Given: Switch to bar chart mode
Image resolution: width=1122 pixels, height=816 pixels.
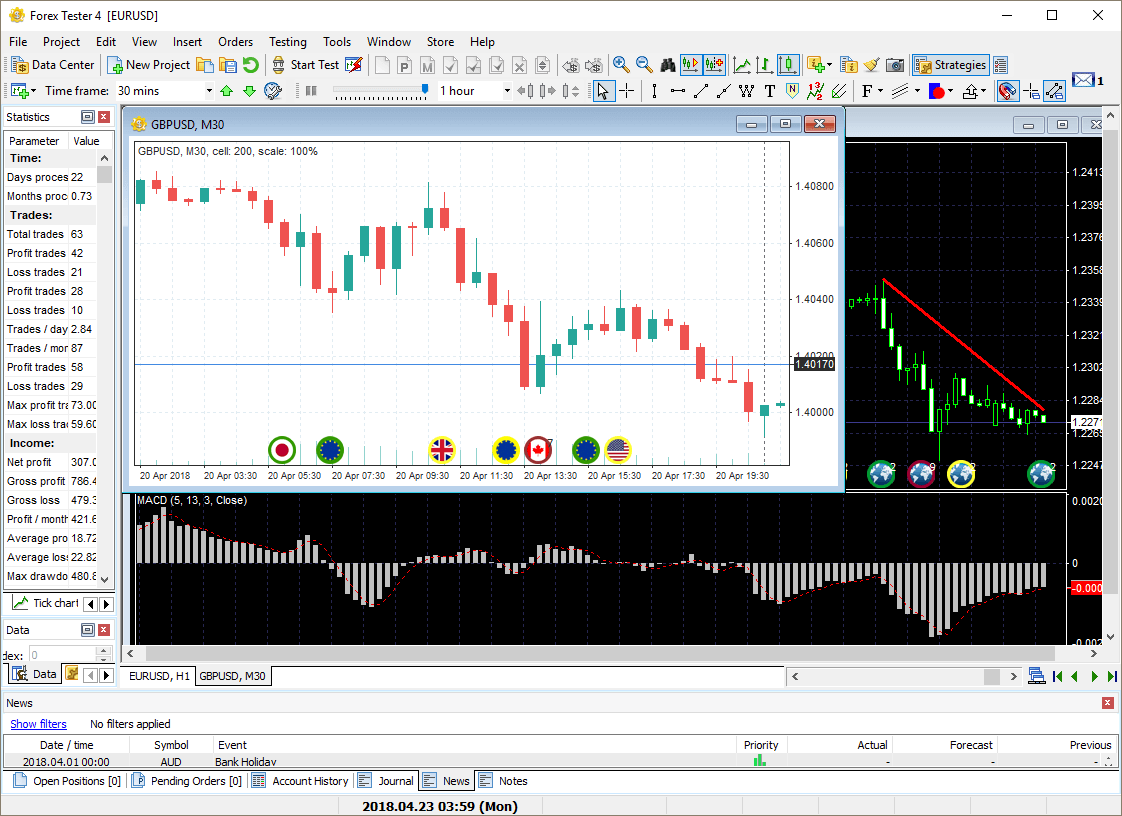Looking at the screenshot, I should [x=765, y=65].
